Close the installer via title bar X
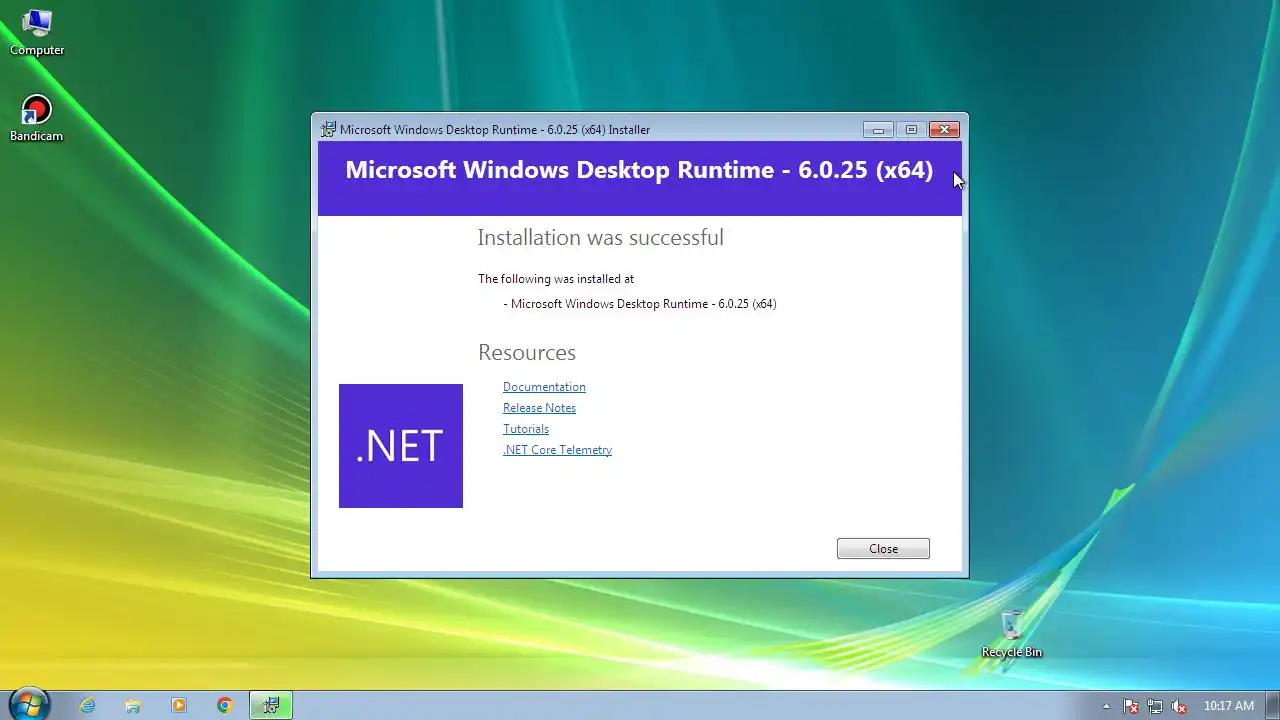This screenshot has height=720, width=1280. 944,129
